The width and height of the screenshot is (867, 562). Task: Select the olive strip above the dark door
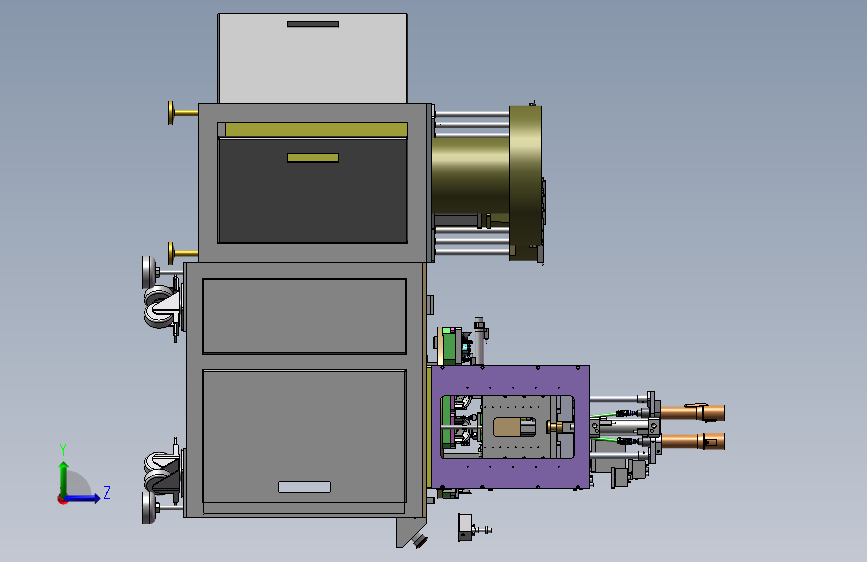point(316,130)
